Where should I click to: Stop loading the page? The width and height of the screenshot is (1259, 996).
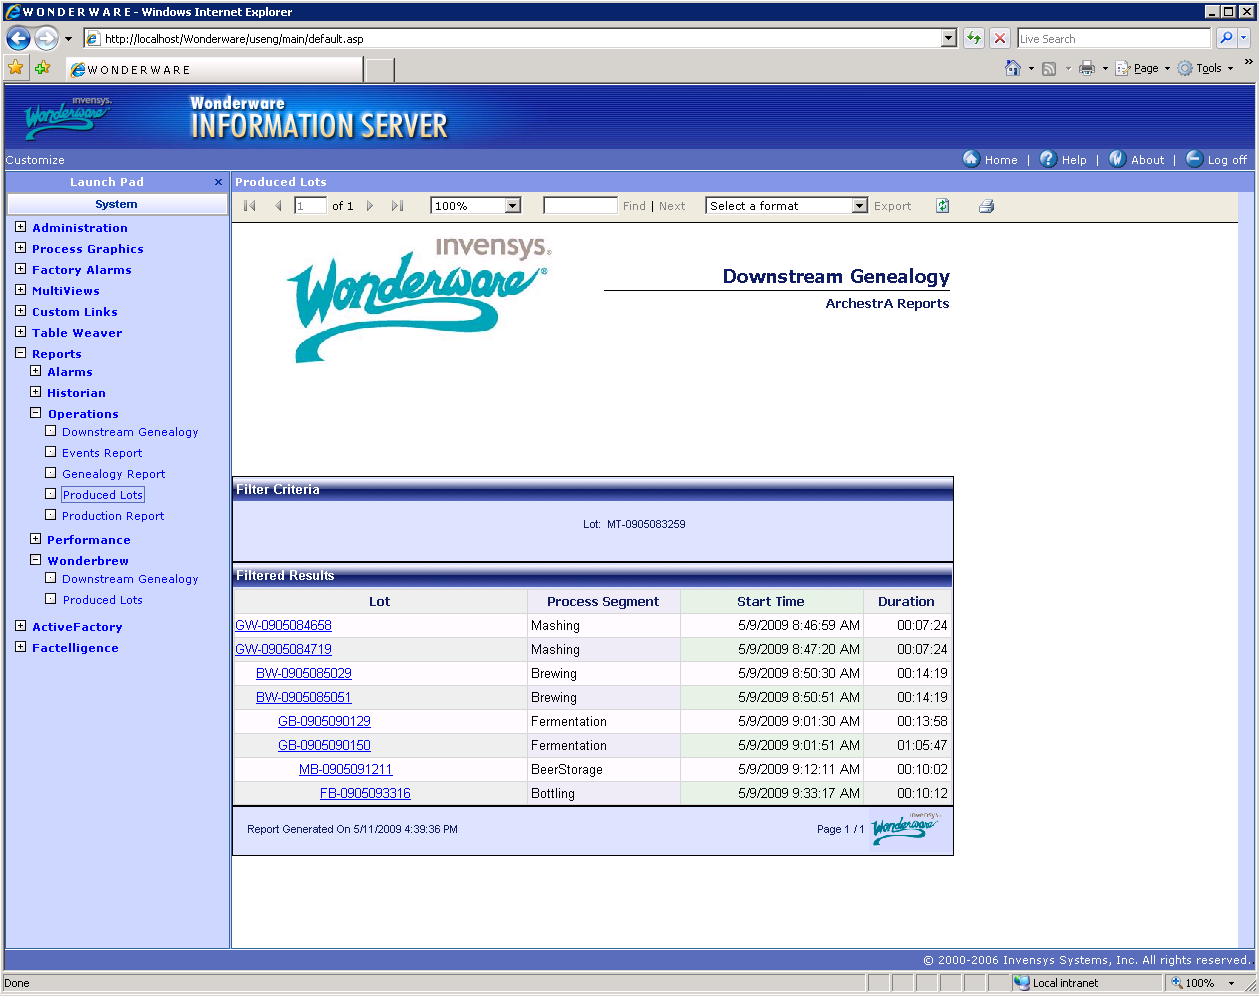click(x=1000, y=38)
